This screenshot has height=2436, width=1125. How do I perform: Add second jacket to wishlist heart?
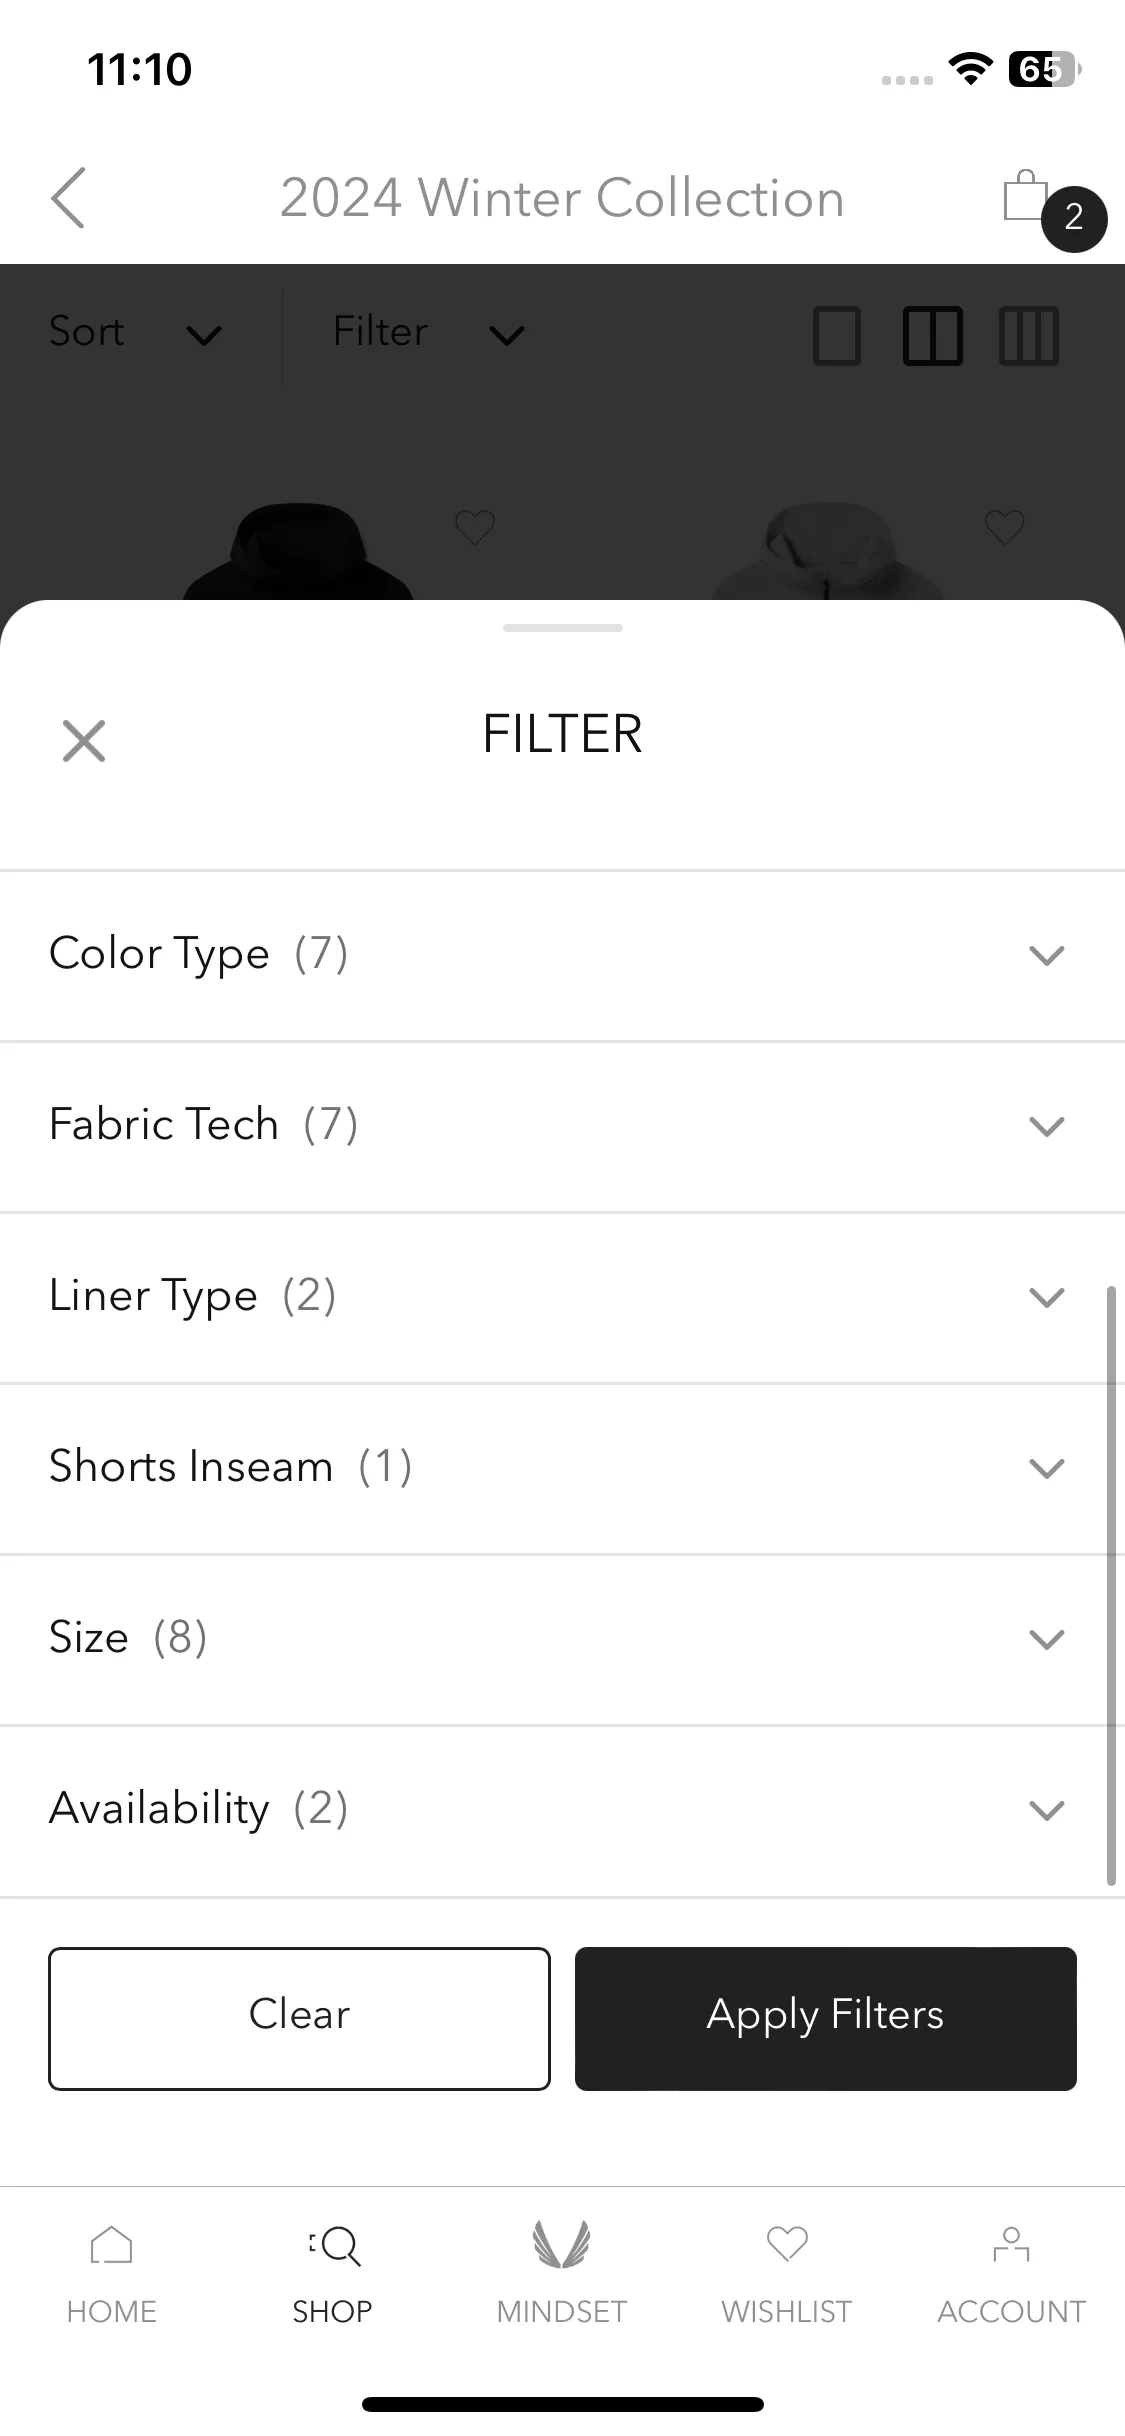pos(1004,527)
